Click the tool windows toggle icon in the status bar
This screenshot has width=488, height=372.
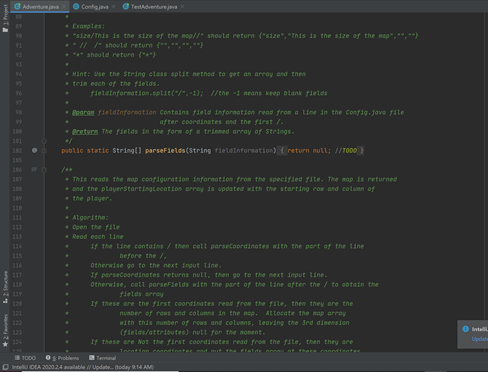pyautogui.click(x=5, y=367)
